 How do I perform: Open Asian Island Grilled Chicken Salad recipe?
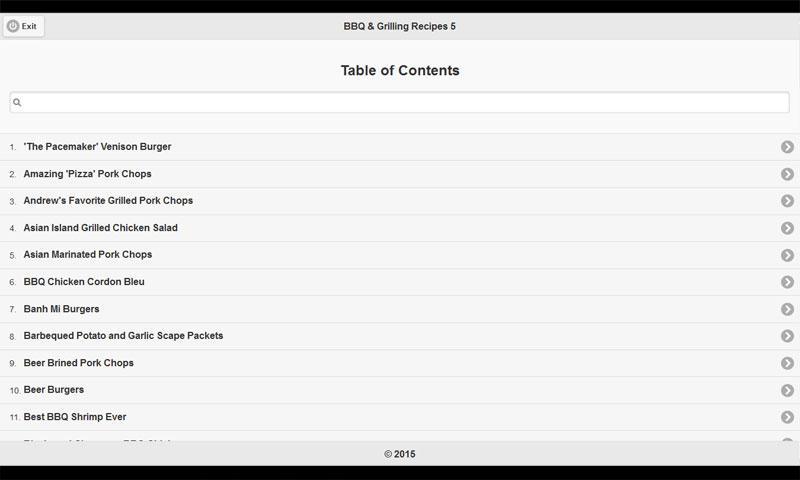coord(100,228)
